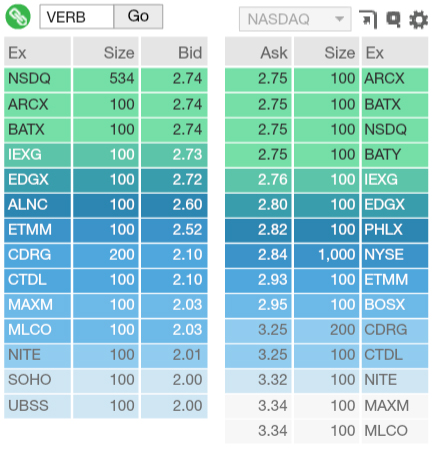Click the Ask column header
The height and width of the screenshot is (456, 433).
click(258, 52)
